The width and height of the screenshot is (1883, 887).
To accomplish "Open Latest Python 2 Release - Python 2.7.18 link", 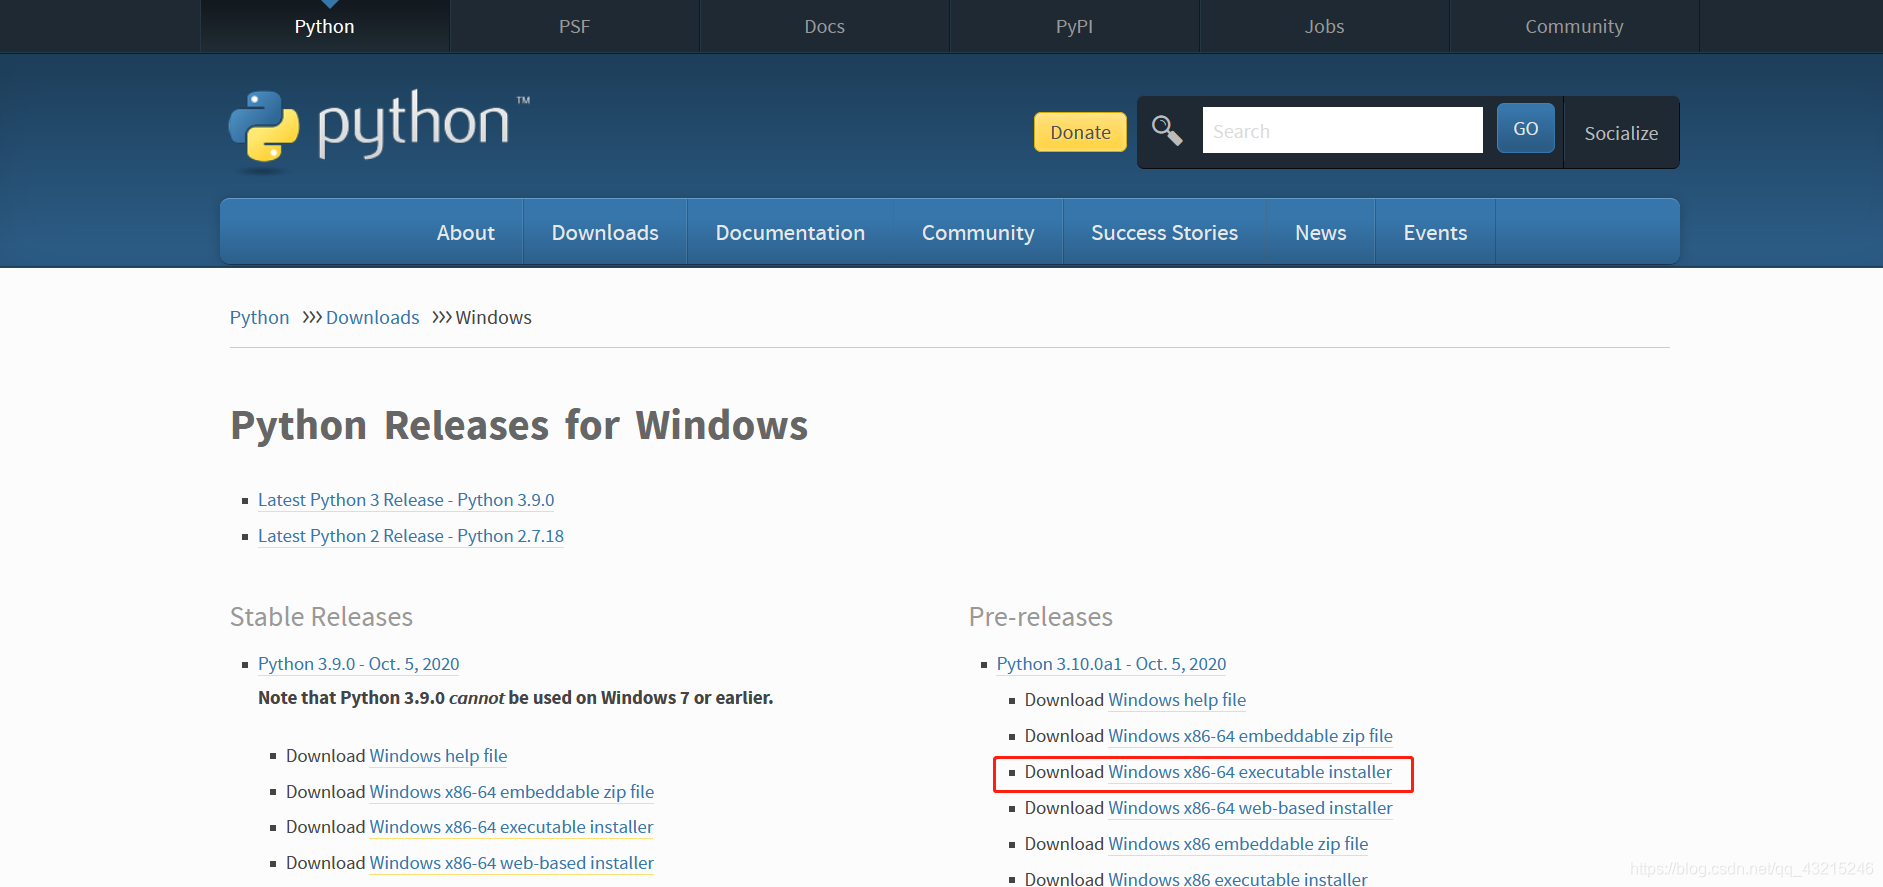I will point(411,536).
